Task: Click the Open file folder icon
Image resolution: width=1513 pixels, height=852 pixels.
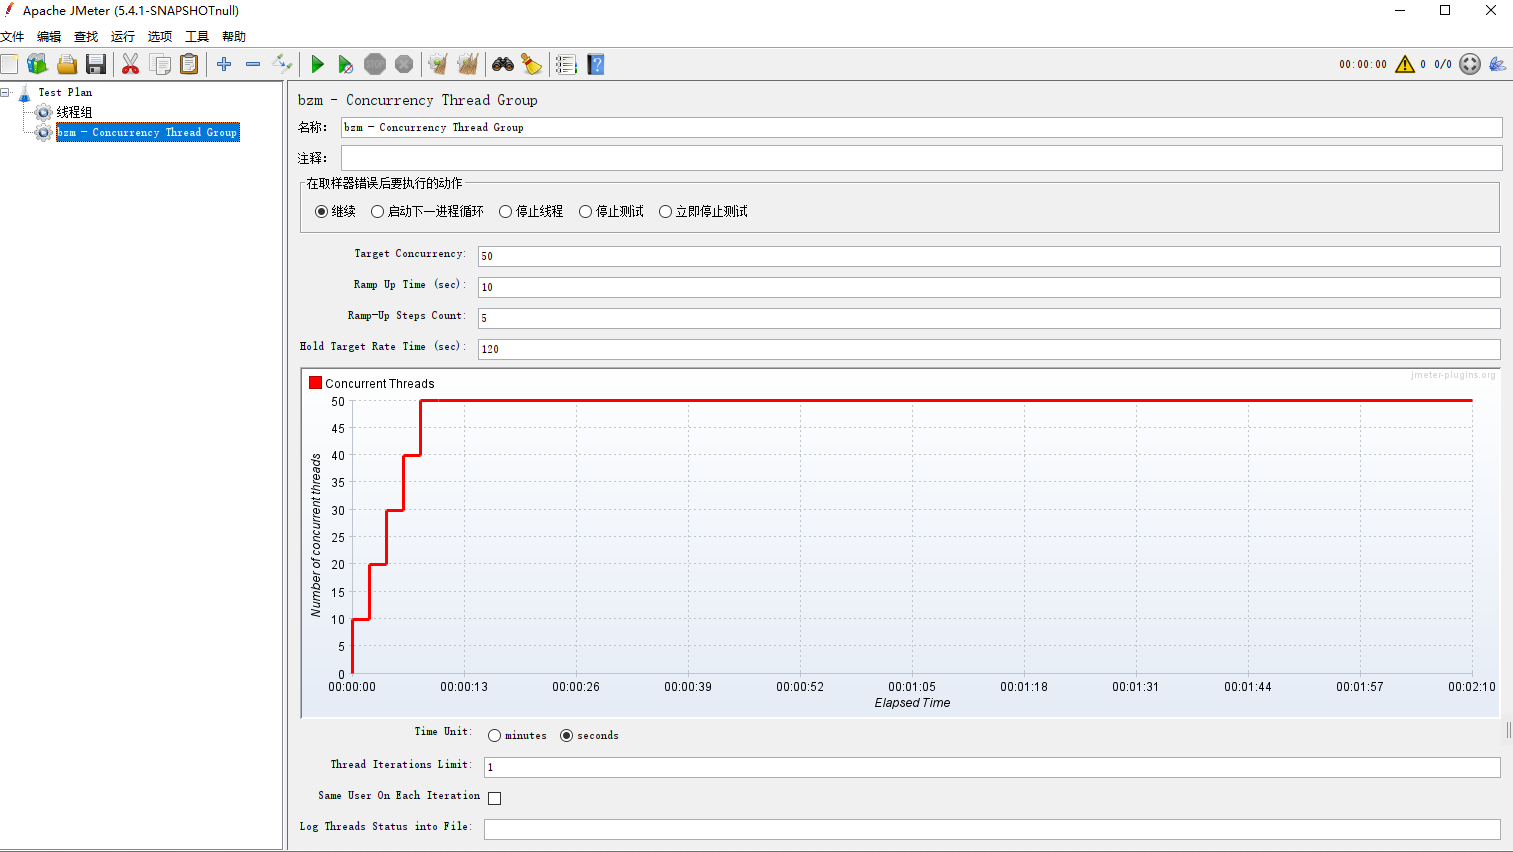Action: (x=67, y=65)
